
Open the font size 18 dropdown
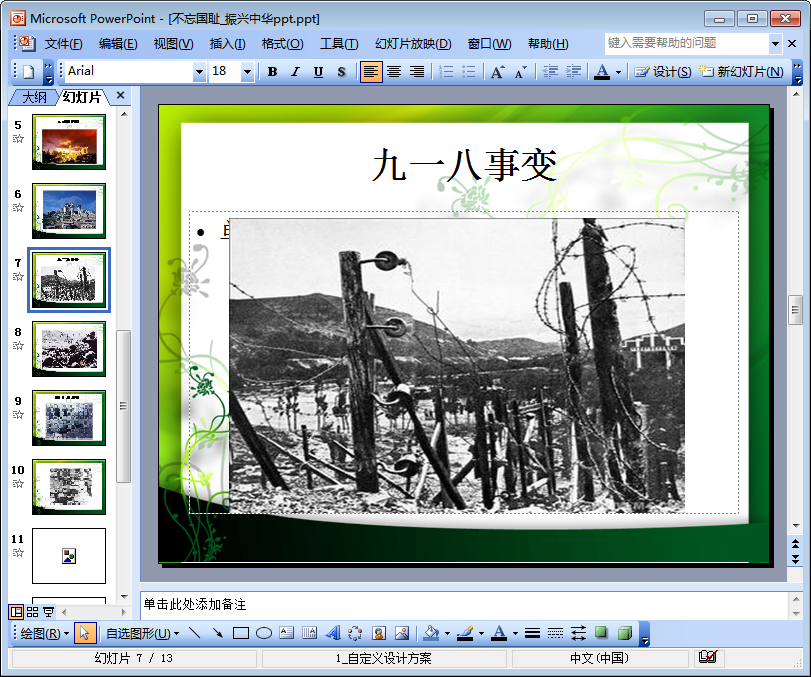coord(247,72)
